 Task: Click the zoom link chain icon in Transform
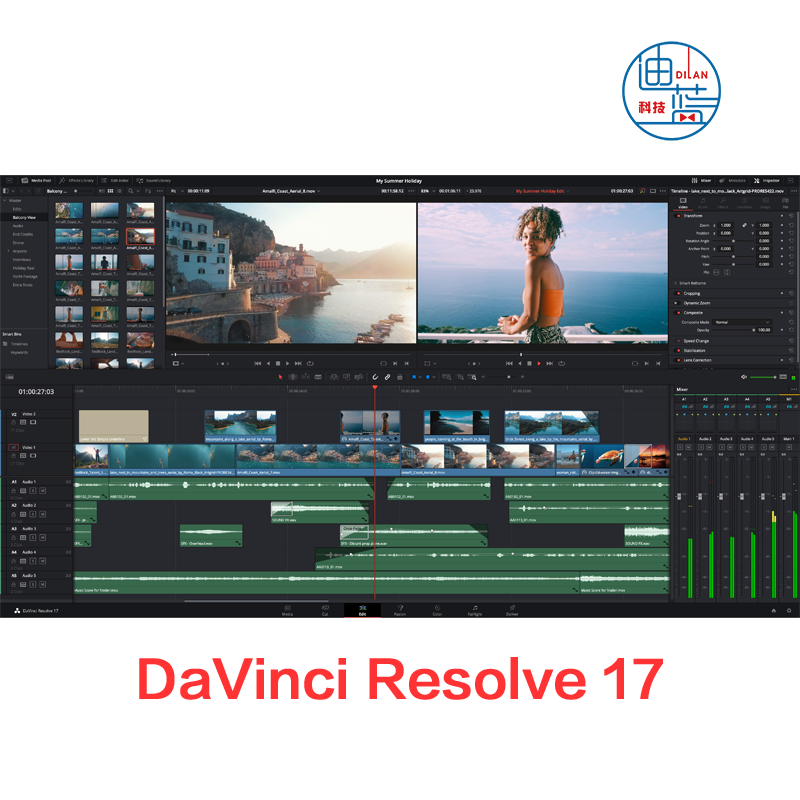point(744,225)
